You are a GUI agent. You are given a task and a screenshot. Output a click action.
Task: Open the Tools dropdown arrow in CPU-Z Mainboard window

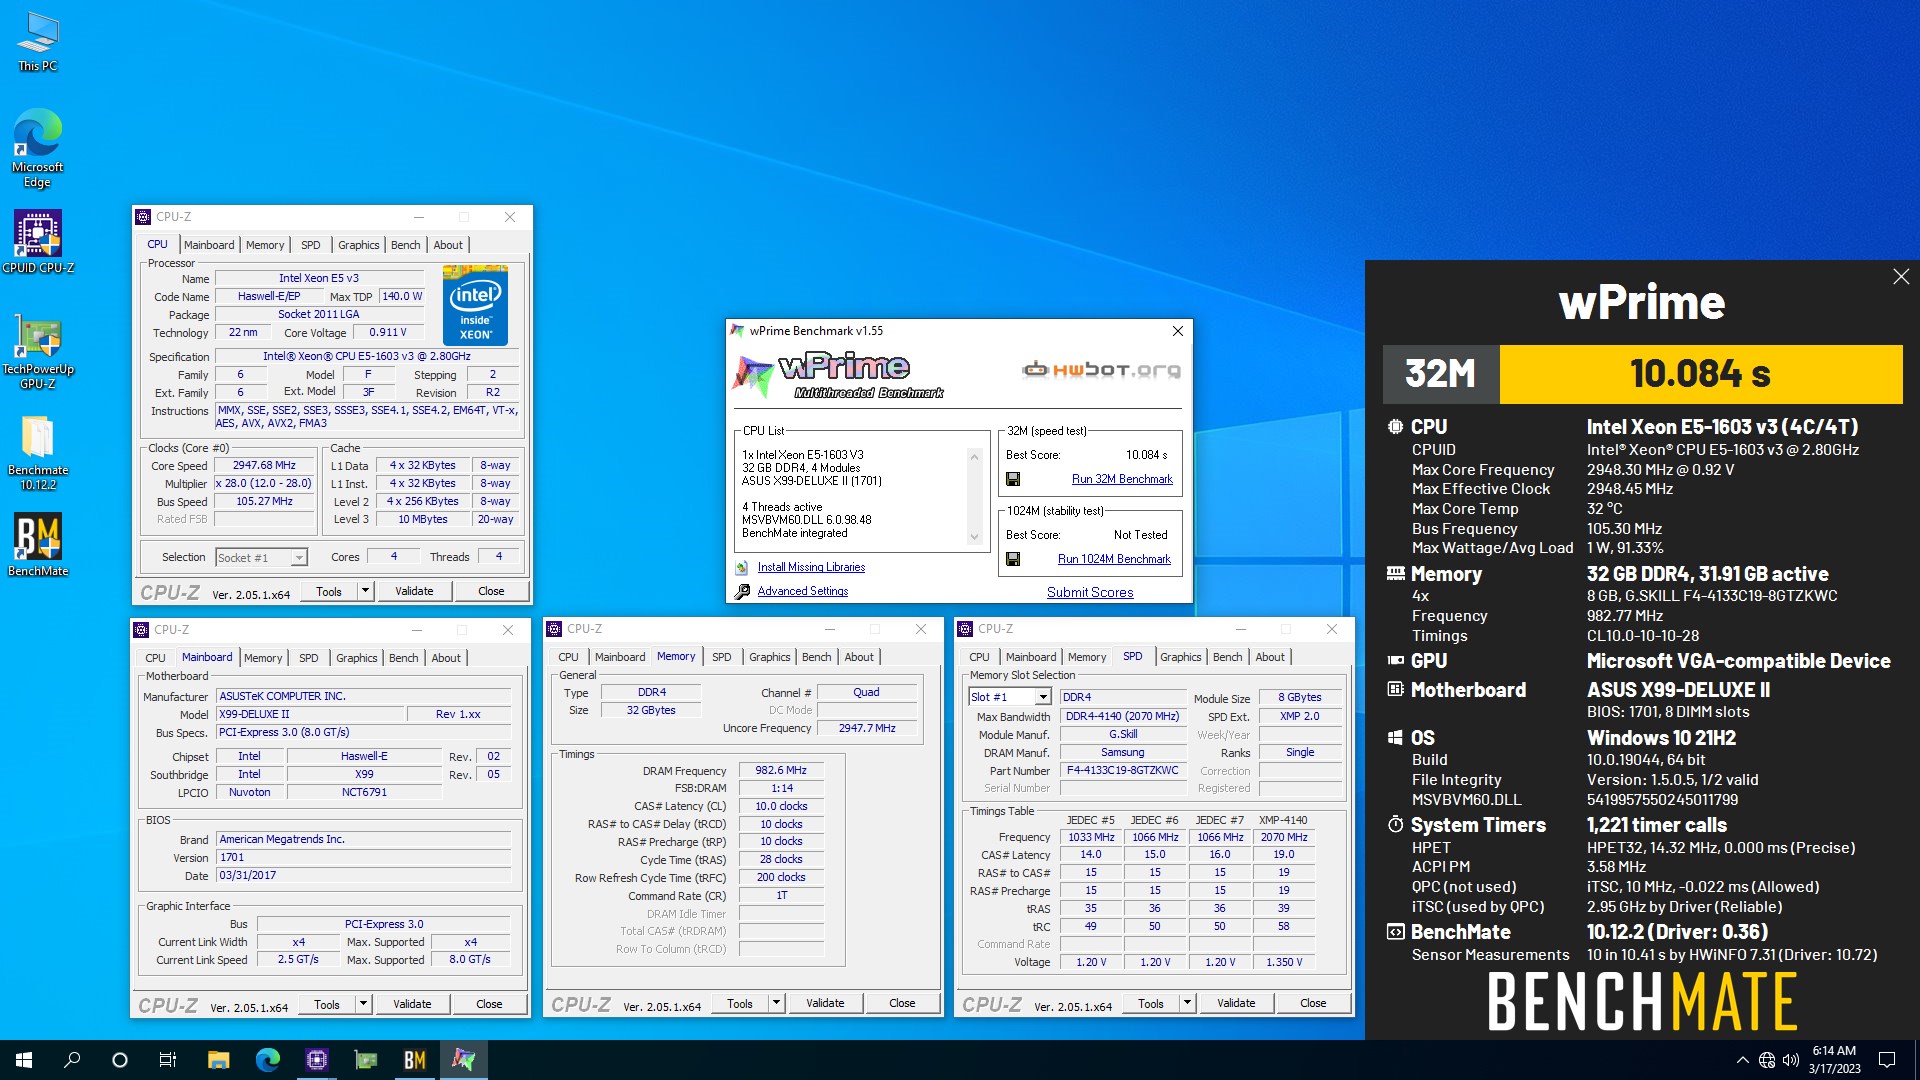pyautogui.click(x=363, y=1004)
